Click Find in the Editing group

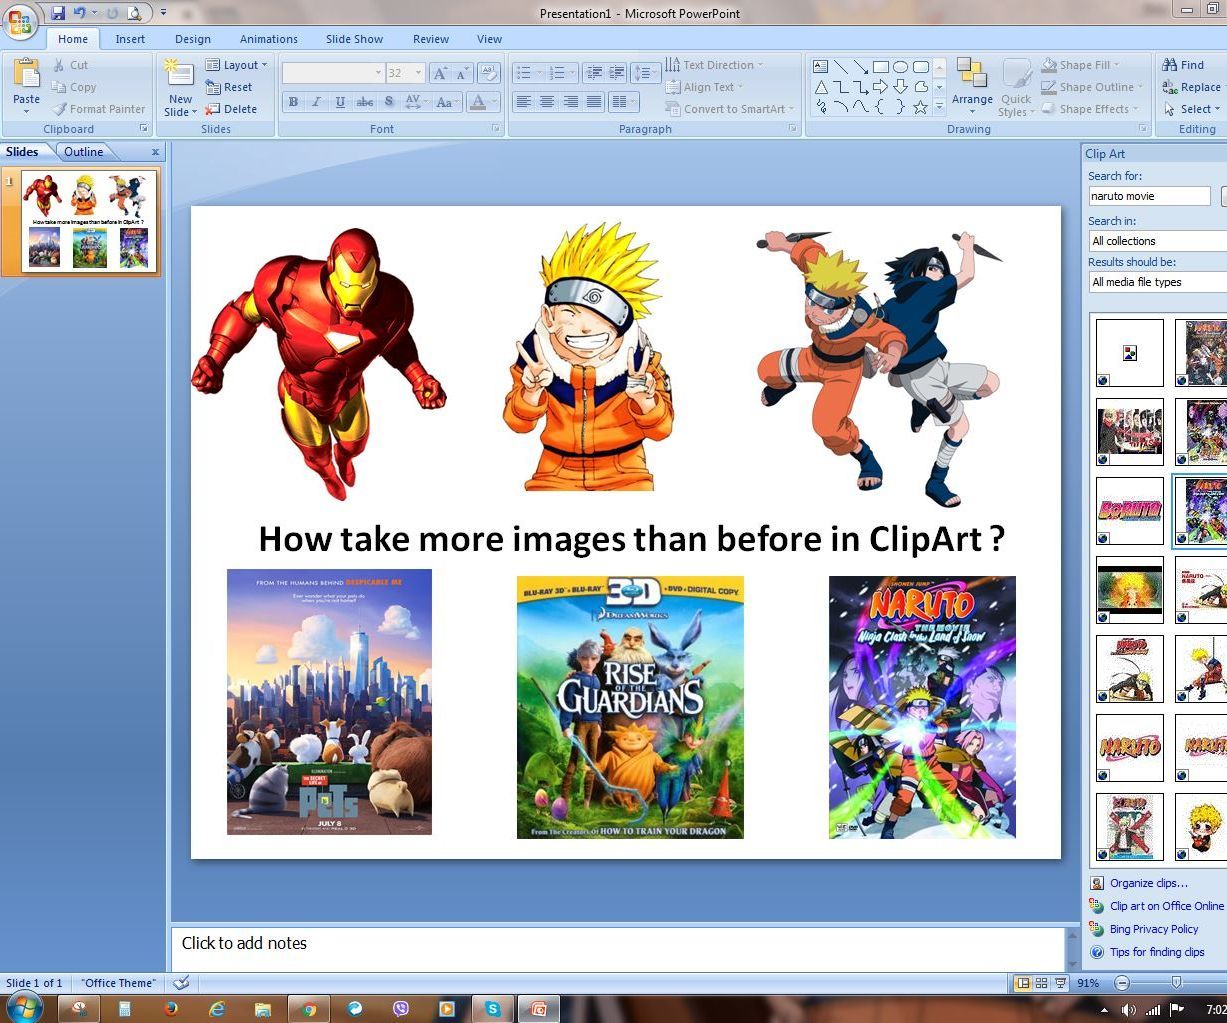pyautogui.click(x=1183, y=65)
